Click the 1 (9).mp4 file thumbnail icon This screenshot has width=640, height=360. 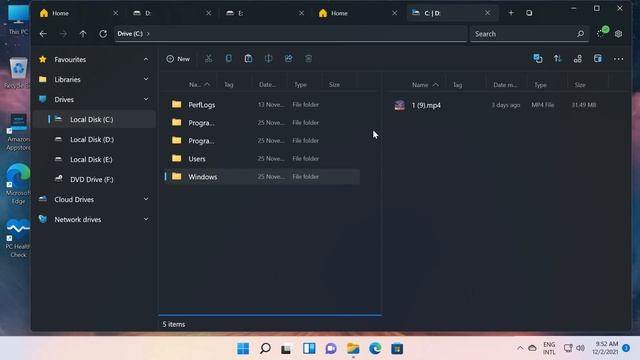(x=400, y=105)
